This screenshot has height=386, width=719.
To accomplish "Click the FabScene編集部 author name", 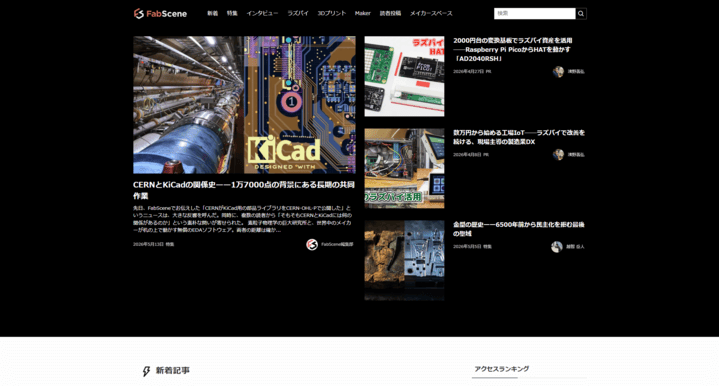I will (x=337, y=244).
